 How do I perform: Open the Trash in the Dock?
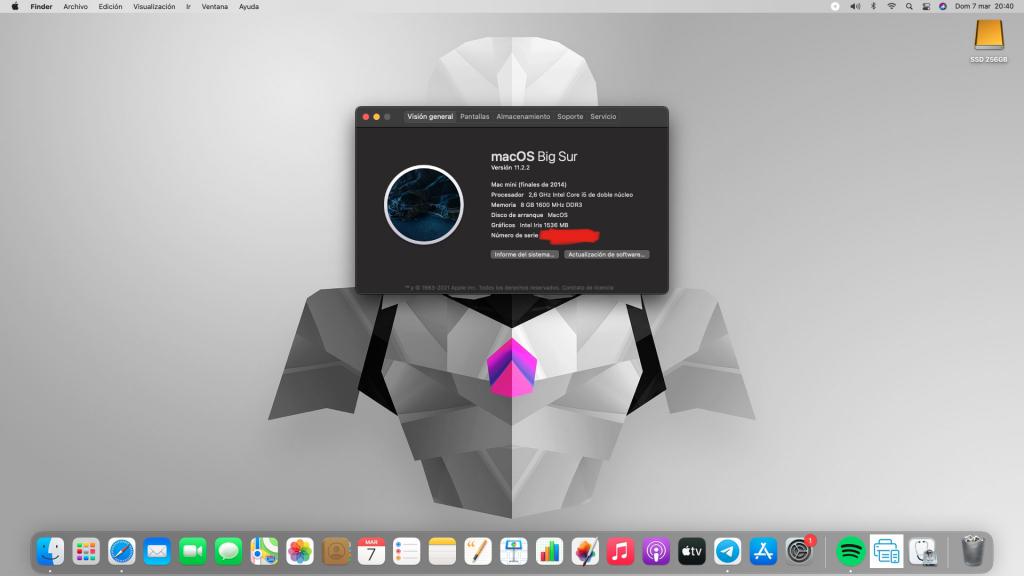click(972, 551)
